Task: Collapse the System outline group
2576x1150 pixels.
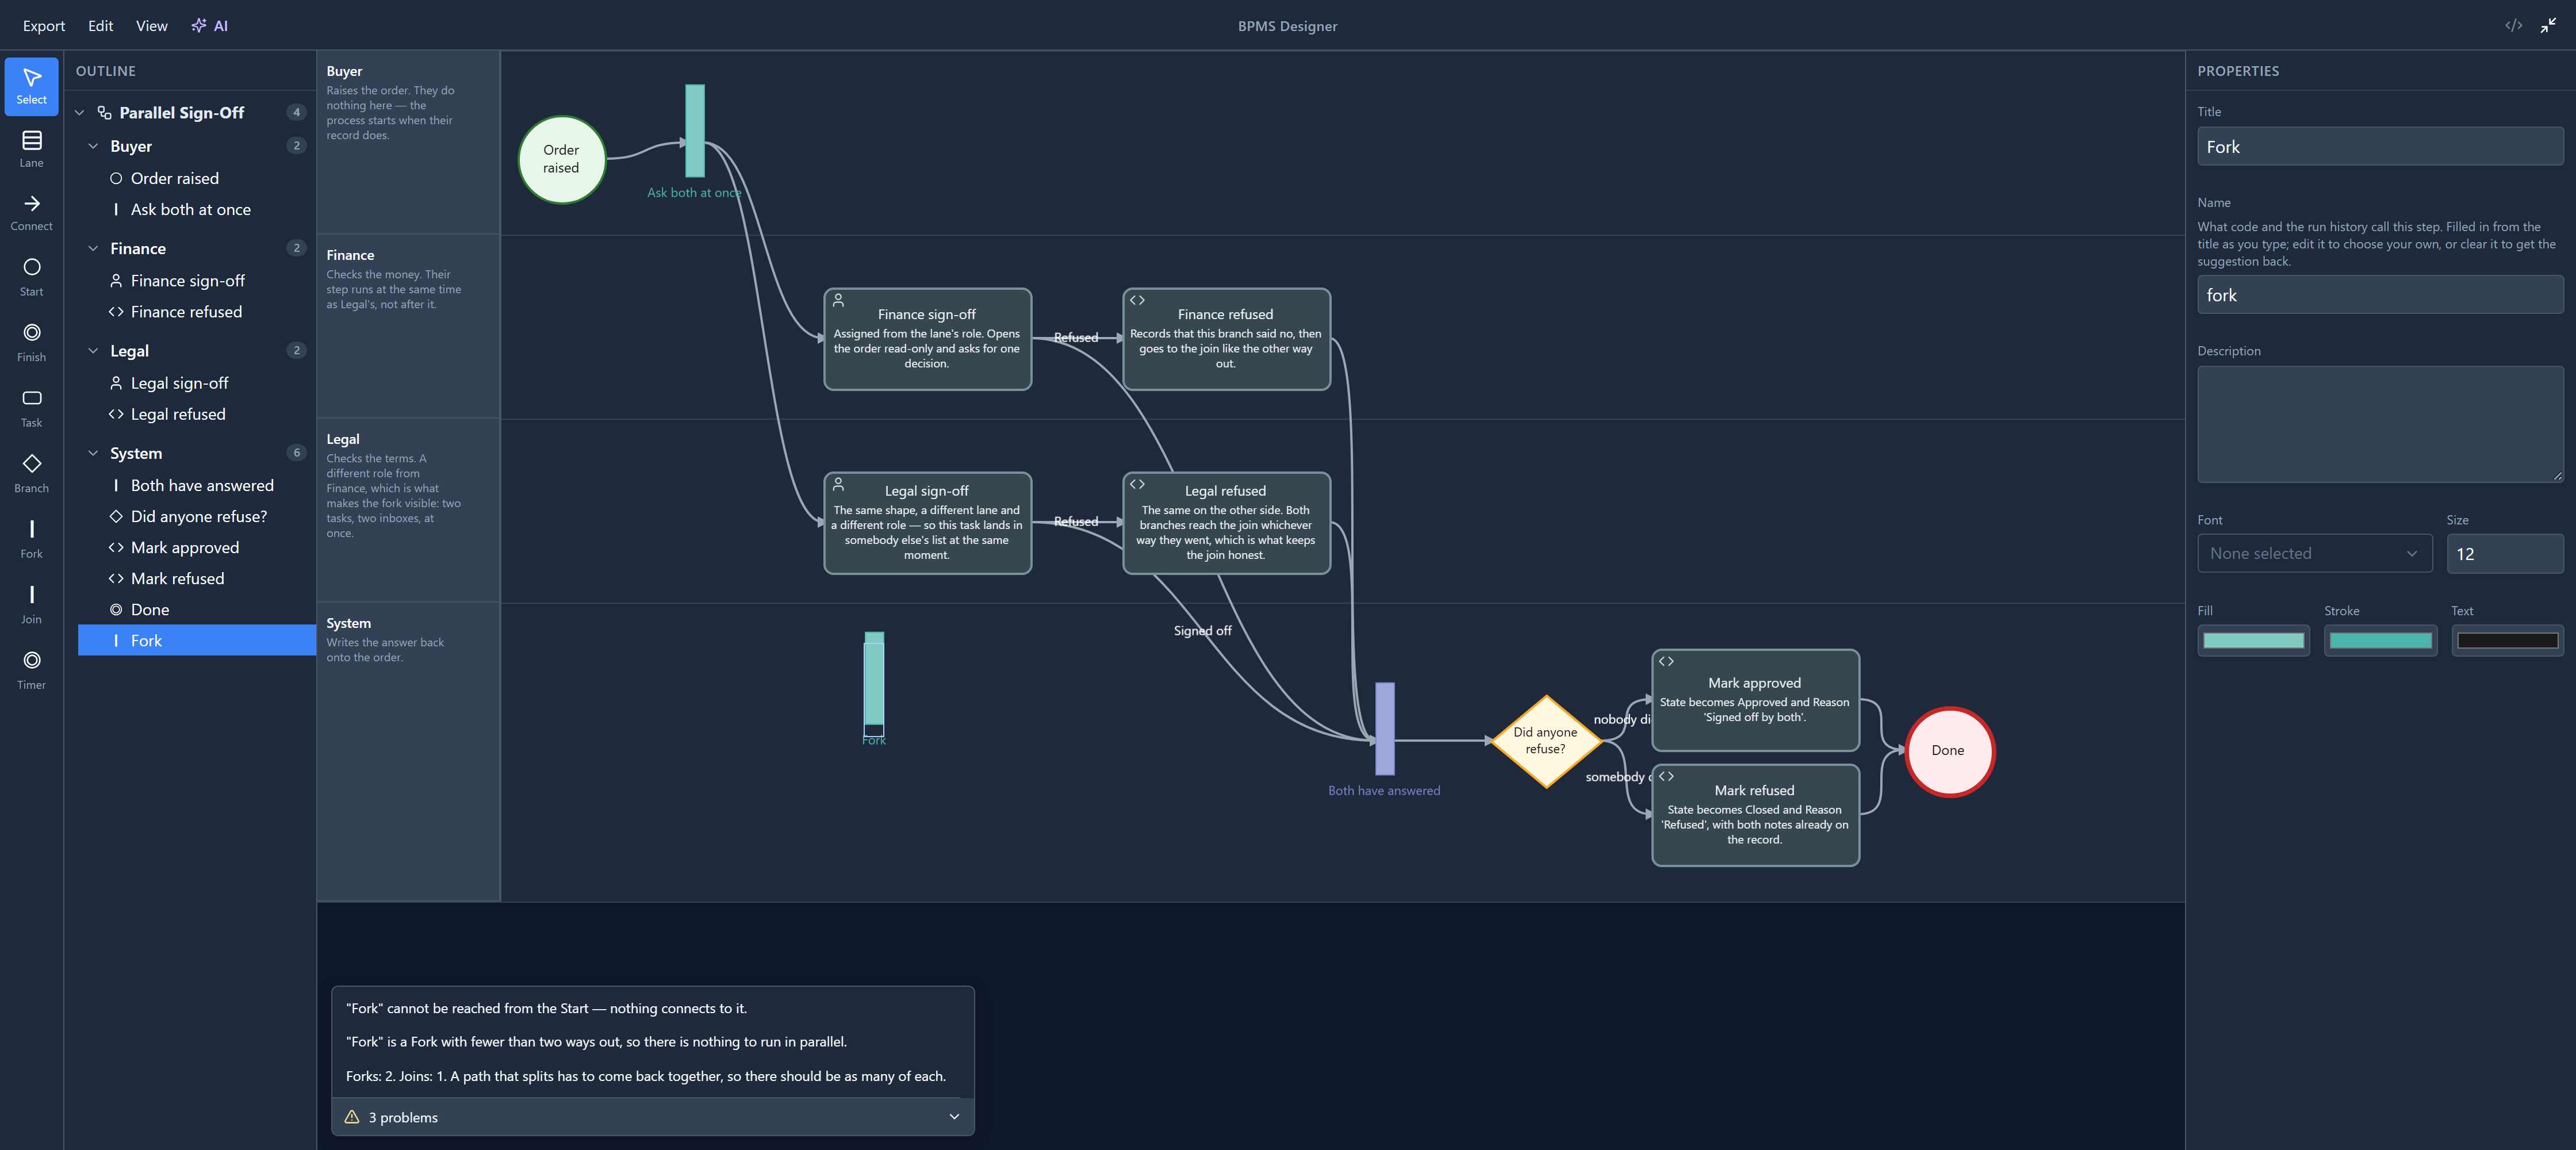Action: (x=93, y=453)
